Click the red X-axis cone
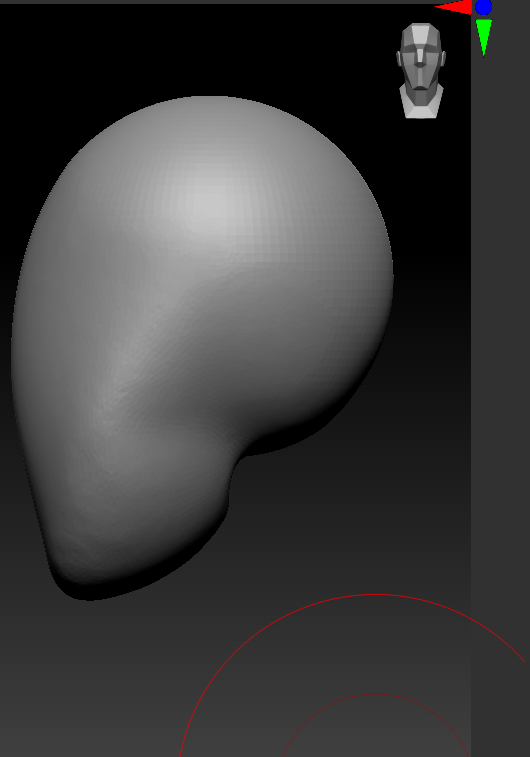Image resolution: width=530 pixels, height=757 pixels. tap(454, 7)
